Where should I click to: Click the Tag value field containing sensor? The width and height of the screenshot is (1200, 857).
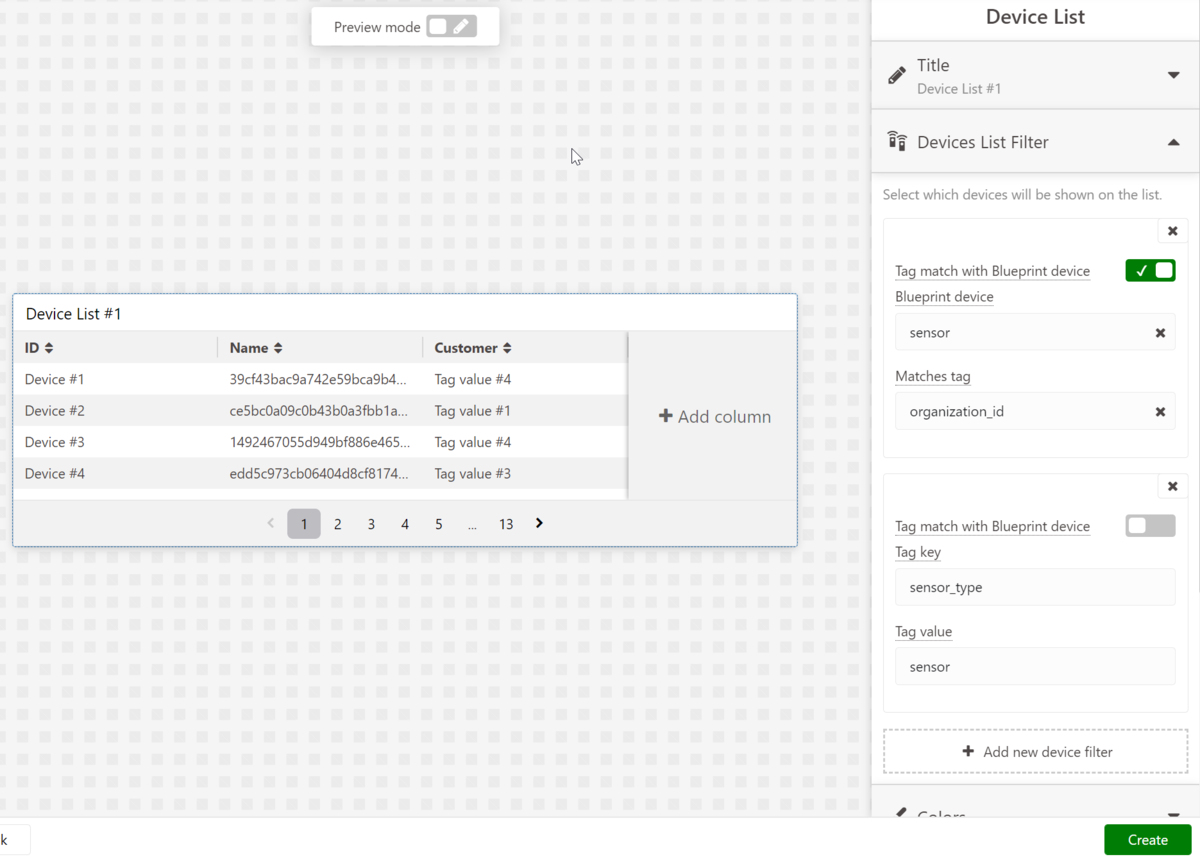pyautogui.click(x=1035, y=667)
